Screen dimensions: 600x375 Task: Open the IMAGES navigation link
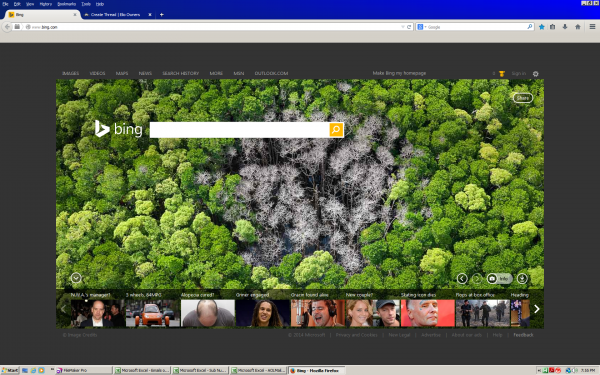70,73
